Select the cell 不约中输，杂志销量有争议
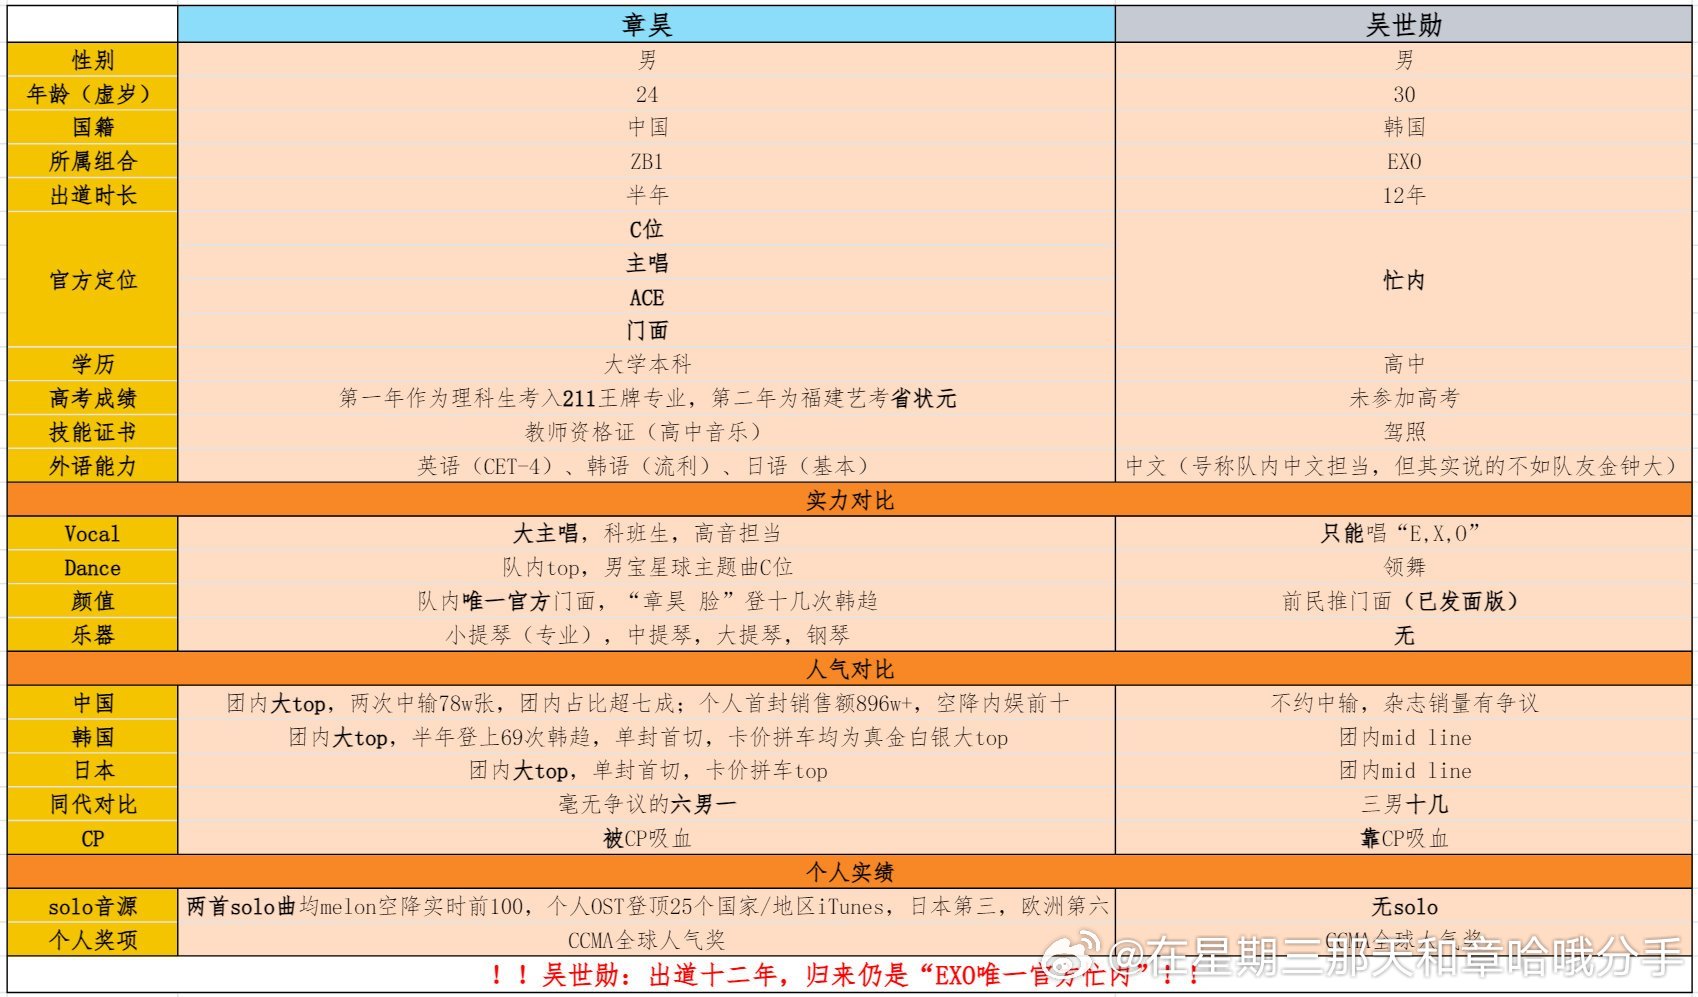Image resolution: width=1698 pixels, height=997 pixels. tap(1403, 703)
